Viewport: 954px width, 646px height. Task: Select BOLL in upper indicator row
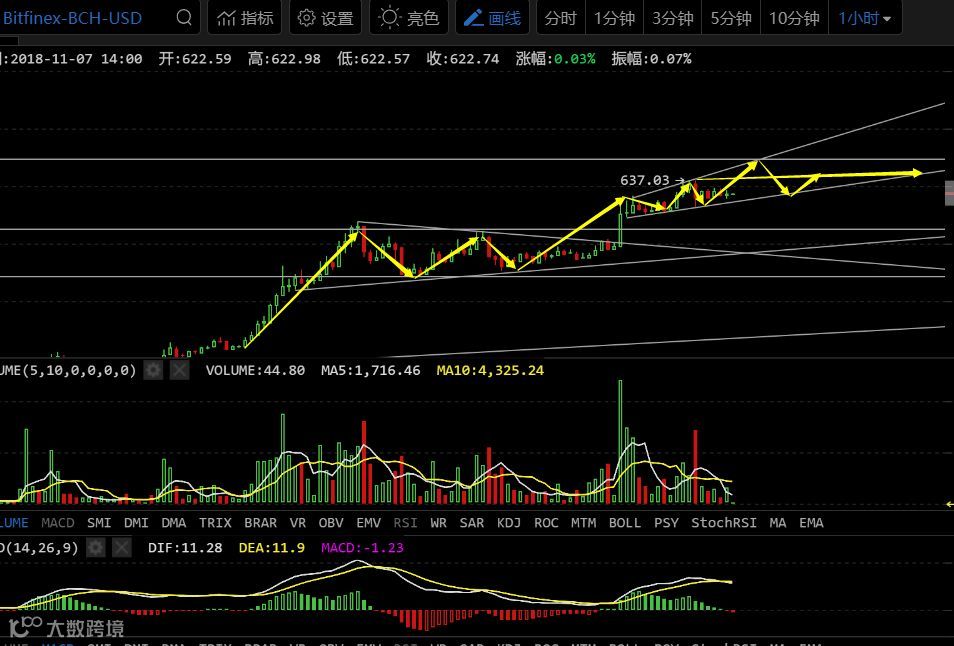click(625, 523)
